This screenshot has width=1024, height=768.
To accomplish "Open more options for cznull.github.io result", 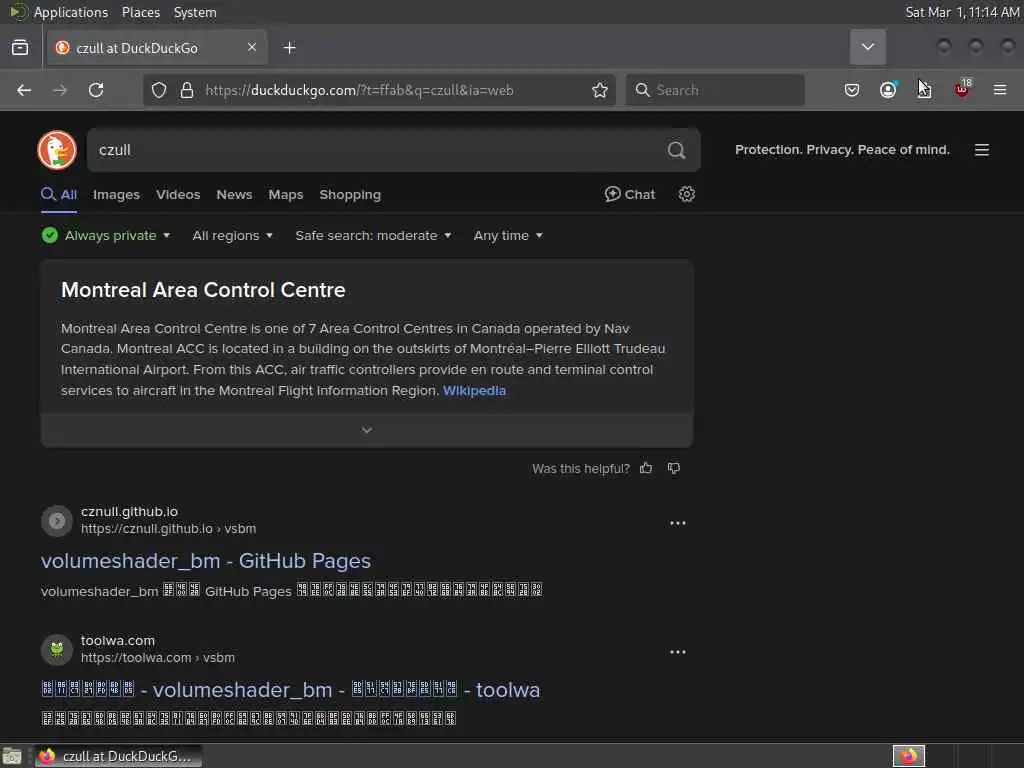I will point(678,523).
